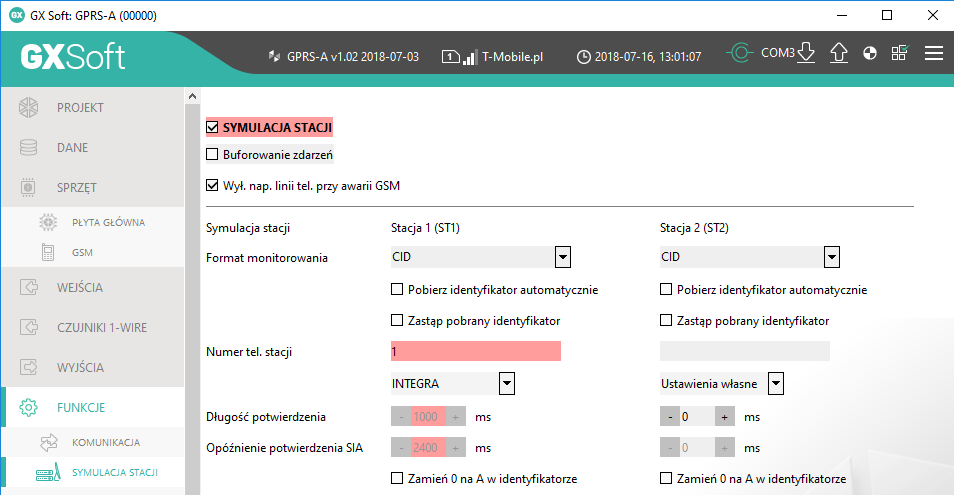Click the download arrow icon in header
This screenshot has height=495, width=954.
coord(807,54)
